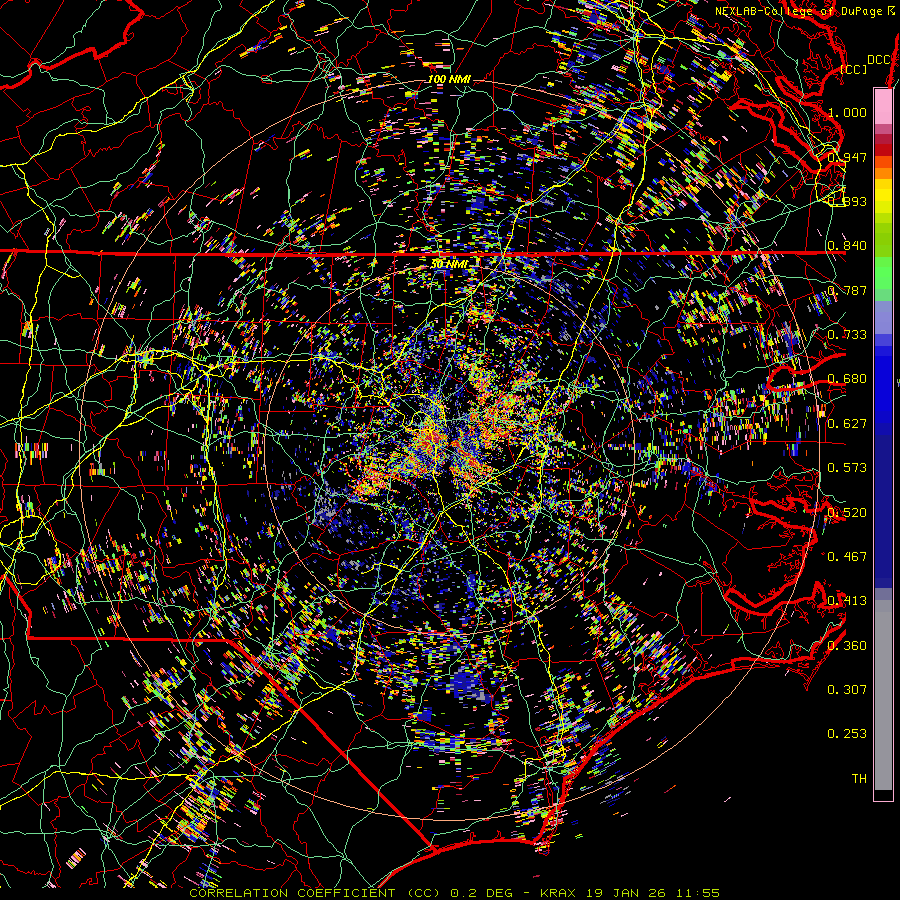Image resolution: width=900 pixels, height=900 pixels.
Task: Click the 0.253 scale value
Action: [x=847, y=734]
